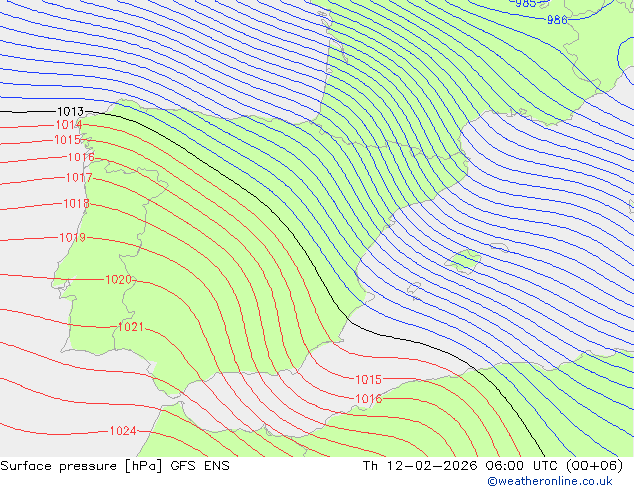Image resolution: width=634 pixels, height=490 pixels.
Task: Click Mallorca island on the map
Action: [463, 261]
